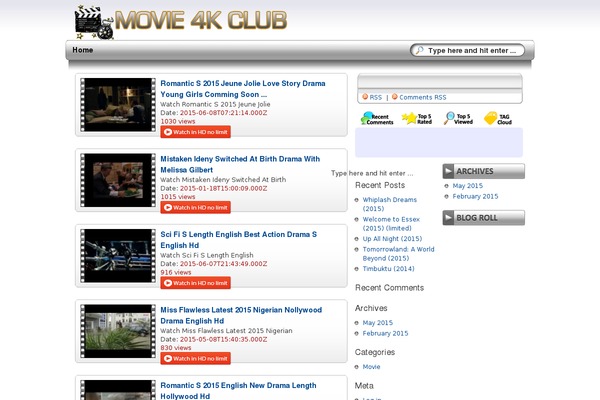Open May 2015 under ARCHIVES header box
This screenshot has width=600, height=400.
coord(468,186)
